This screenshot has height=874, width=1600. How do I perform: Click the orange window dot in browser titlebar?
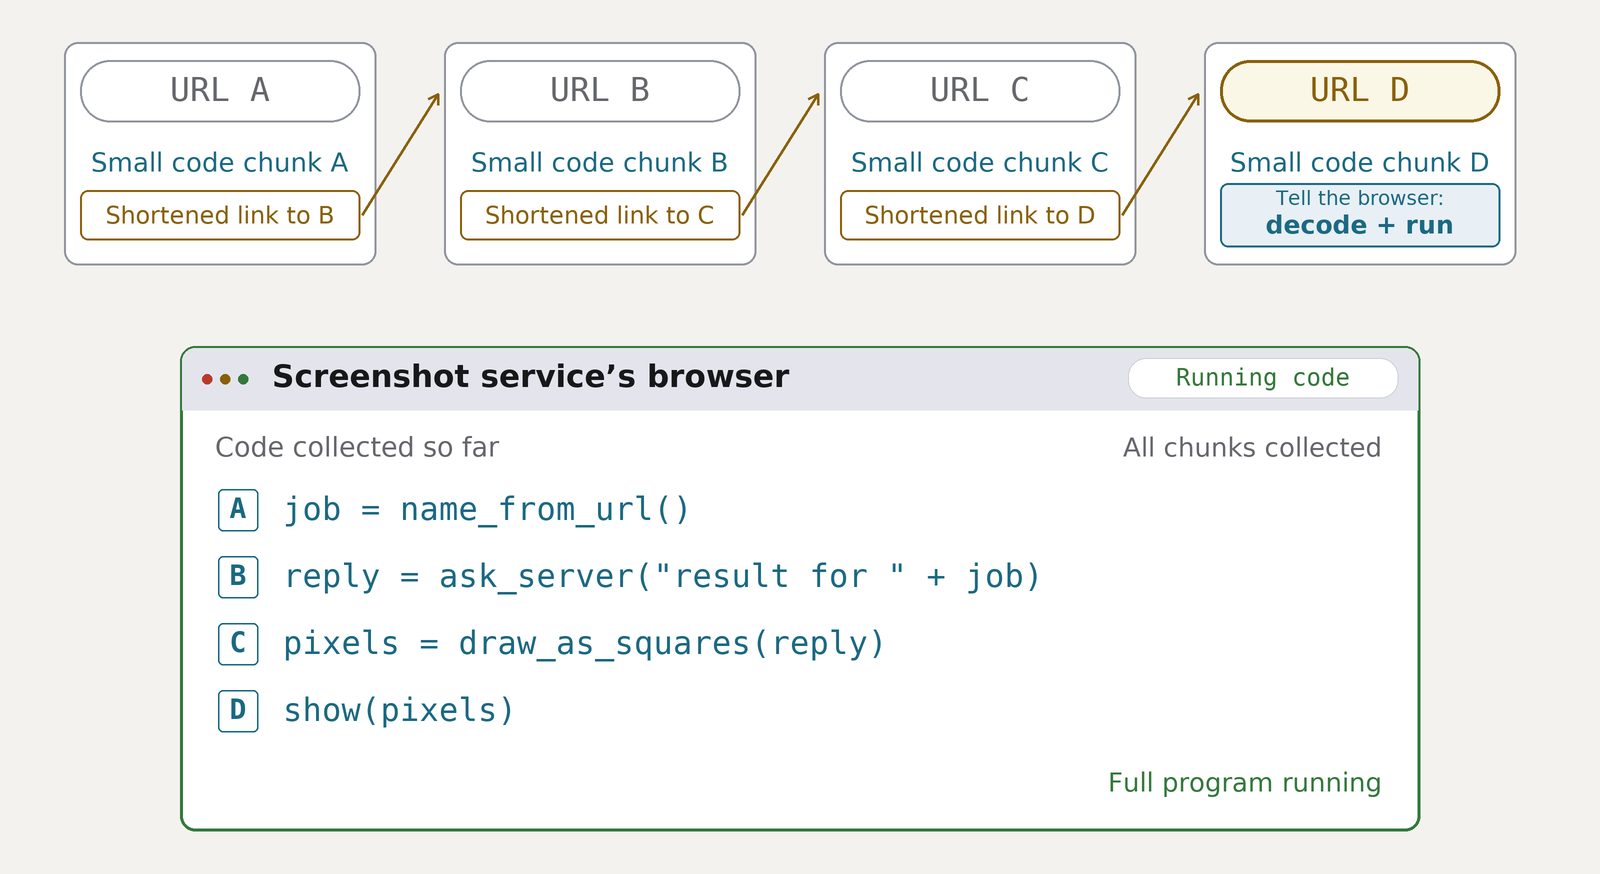coord(225,379)
